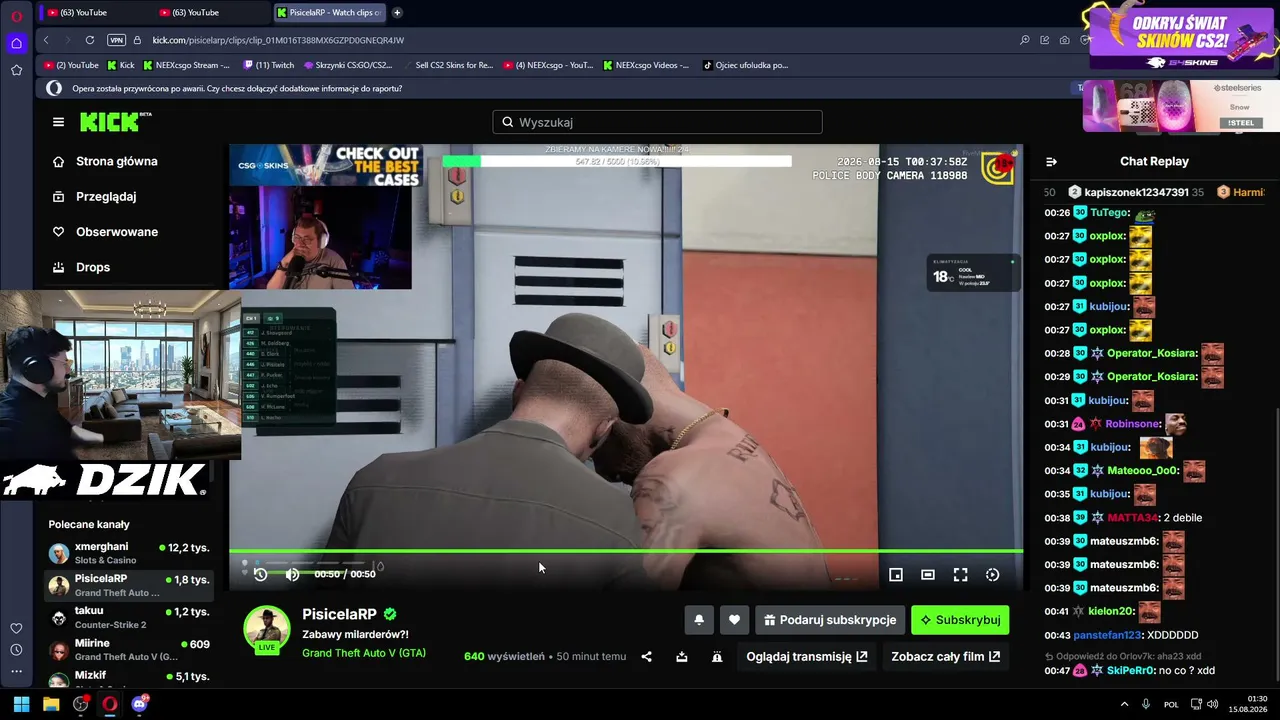
Task: Reload the page in Opera
Action: tap(90, 40)
